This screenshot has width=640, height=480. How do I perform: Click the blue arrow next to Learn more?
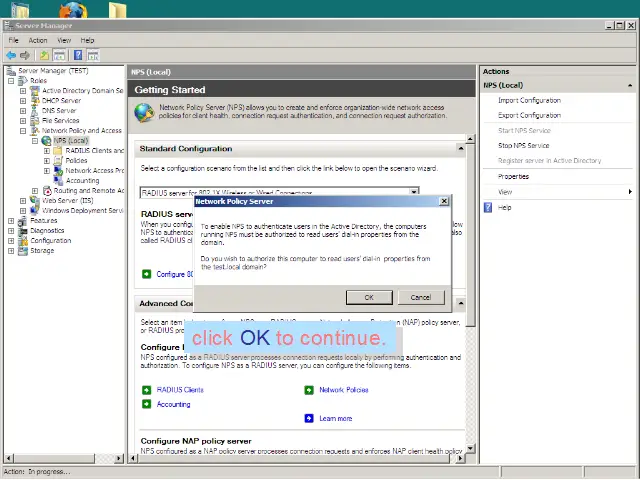click(309, 418)
